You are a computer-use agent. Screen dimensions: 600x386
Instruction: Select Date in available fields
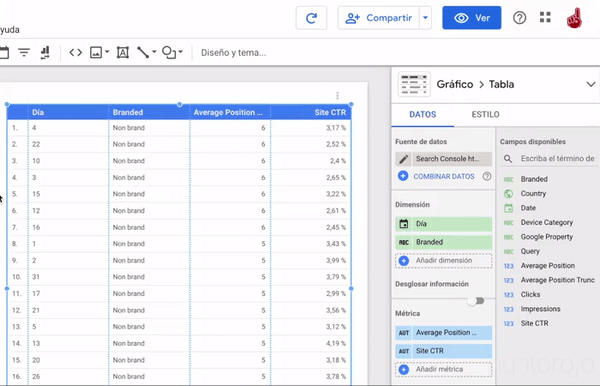[x=528, y=208]
